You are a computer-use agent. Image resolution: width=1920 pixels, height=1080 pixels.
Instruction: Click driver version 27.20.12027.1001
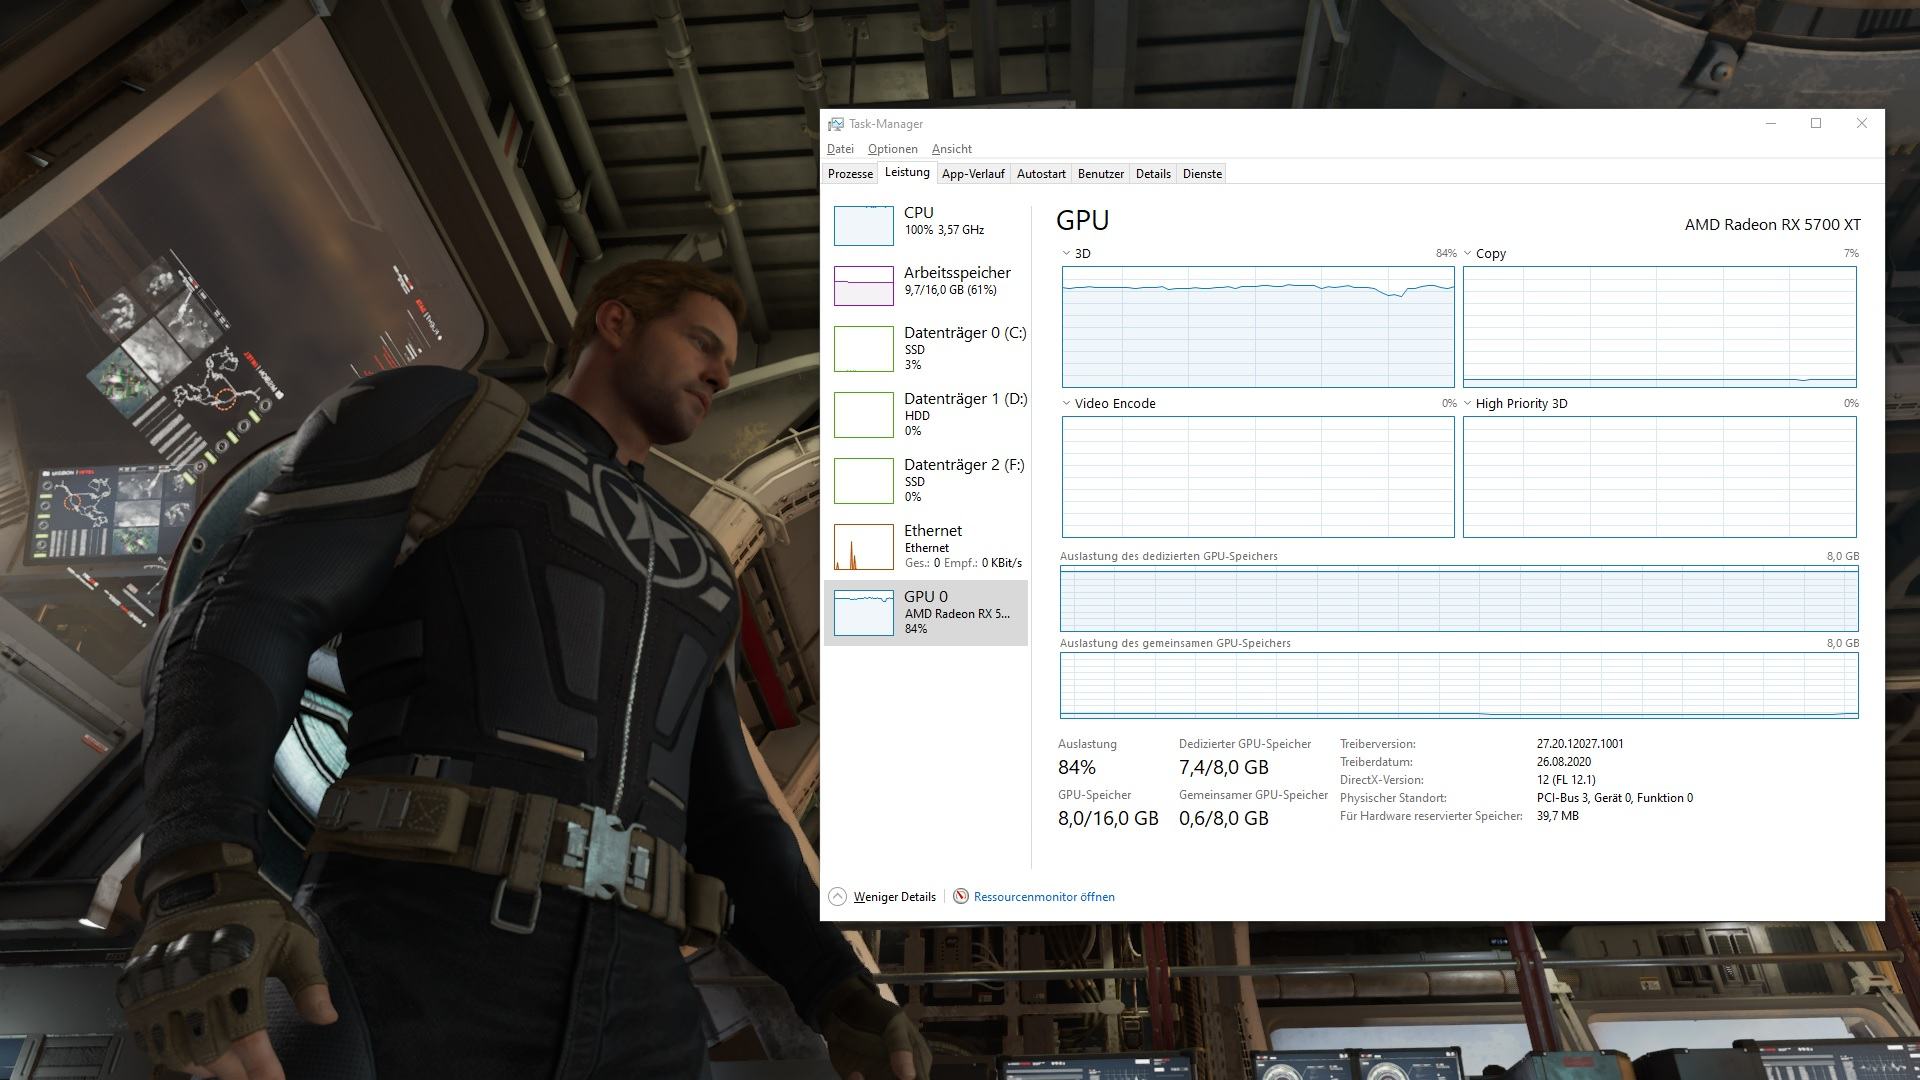tap(1580, 744)
